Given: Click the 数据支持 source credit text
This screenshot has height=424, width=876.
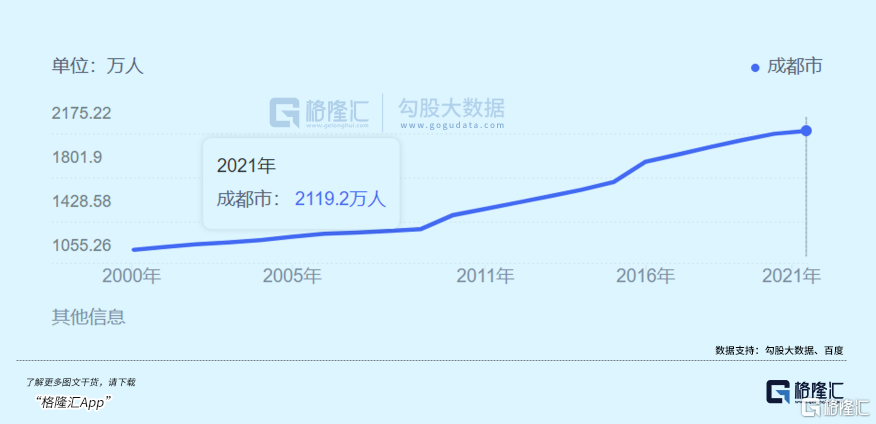Looking at the screenshot, I should coord(779,351).
